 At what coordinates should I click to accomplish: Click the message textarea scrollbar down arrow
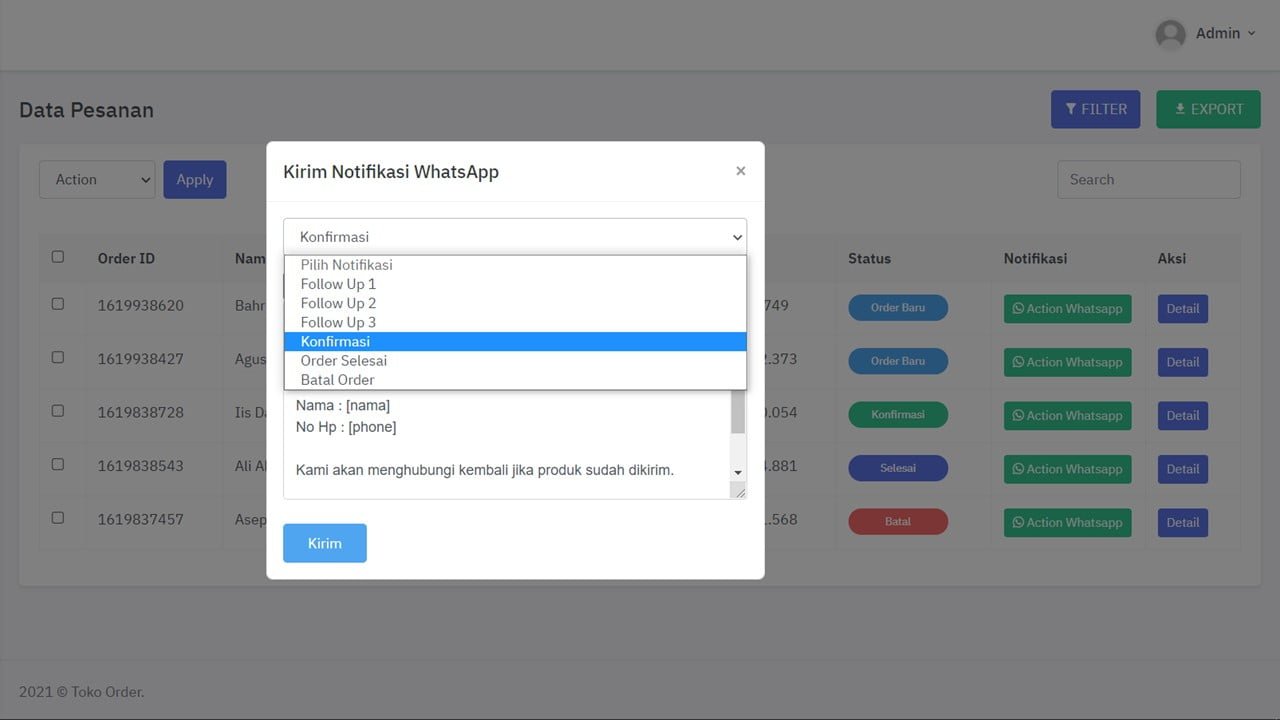[x=738, y=472]
